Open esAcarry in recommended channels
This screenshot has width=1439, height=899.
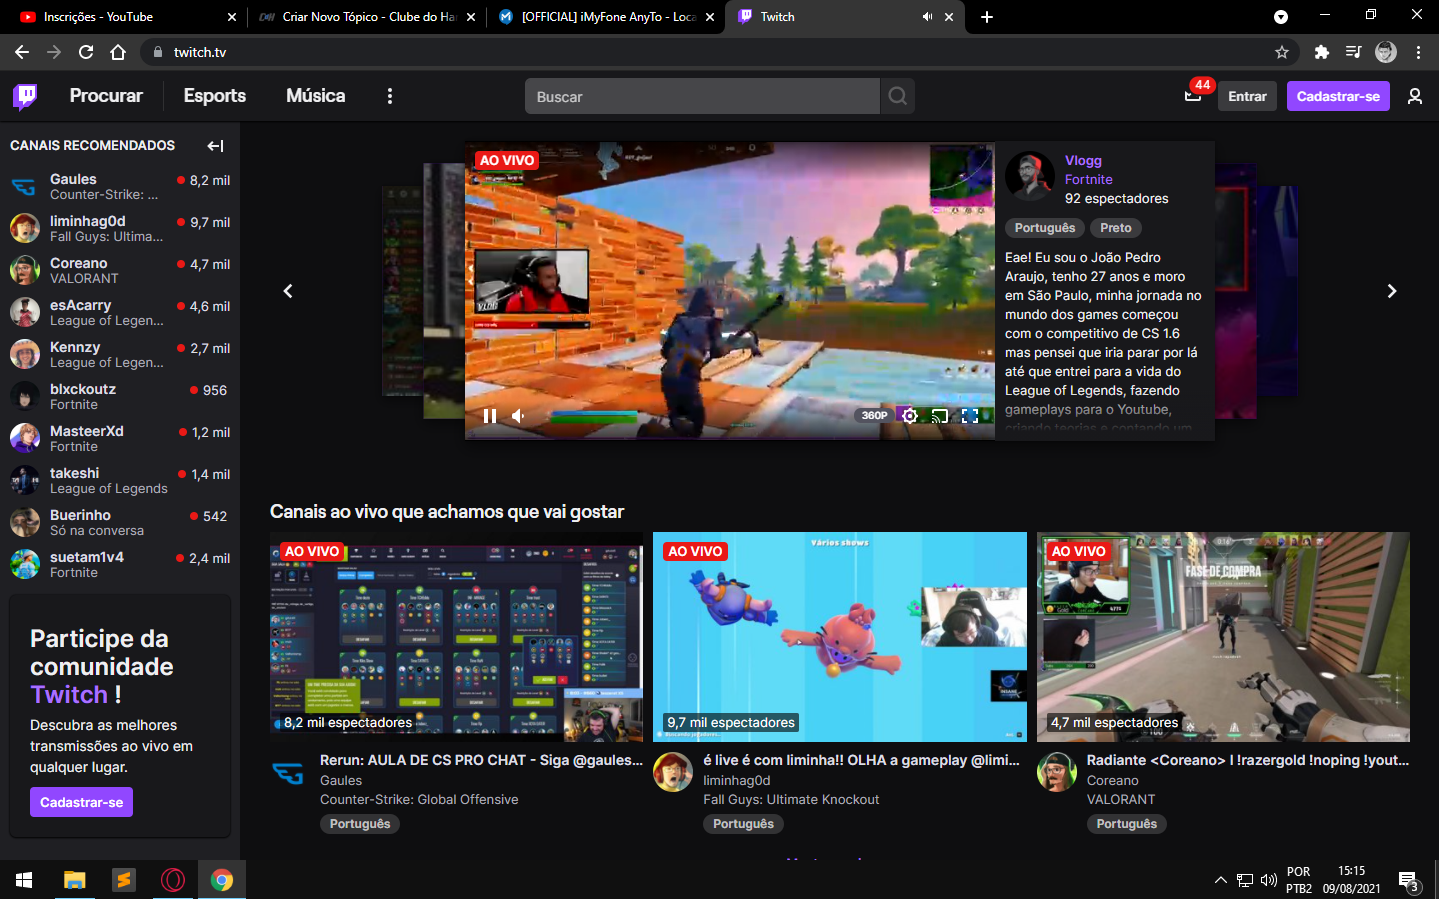120,312
